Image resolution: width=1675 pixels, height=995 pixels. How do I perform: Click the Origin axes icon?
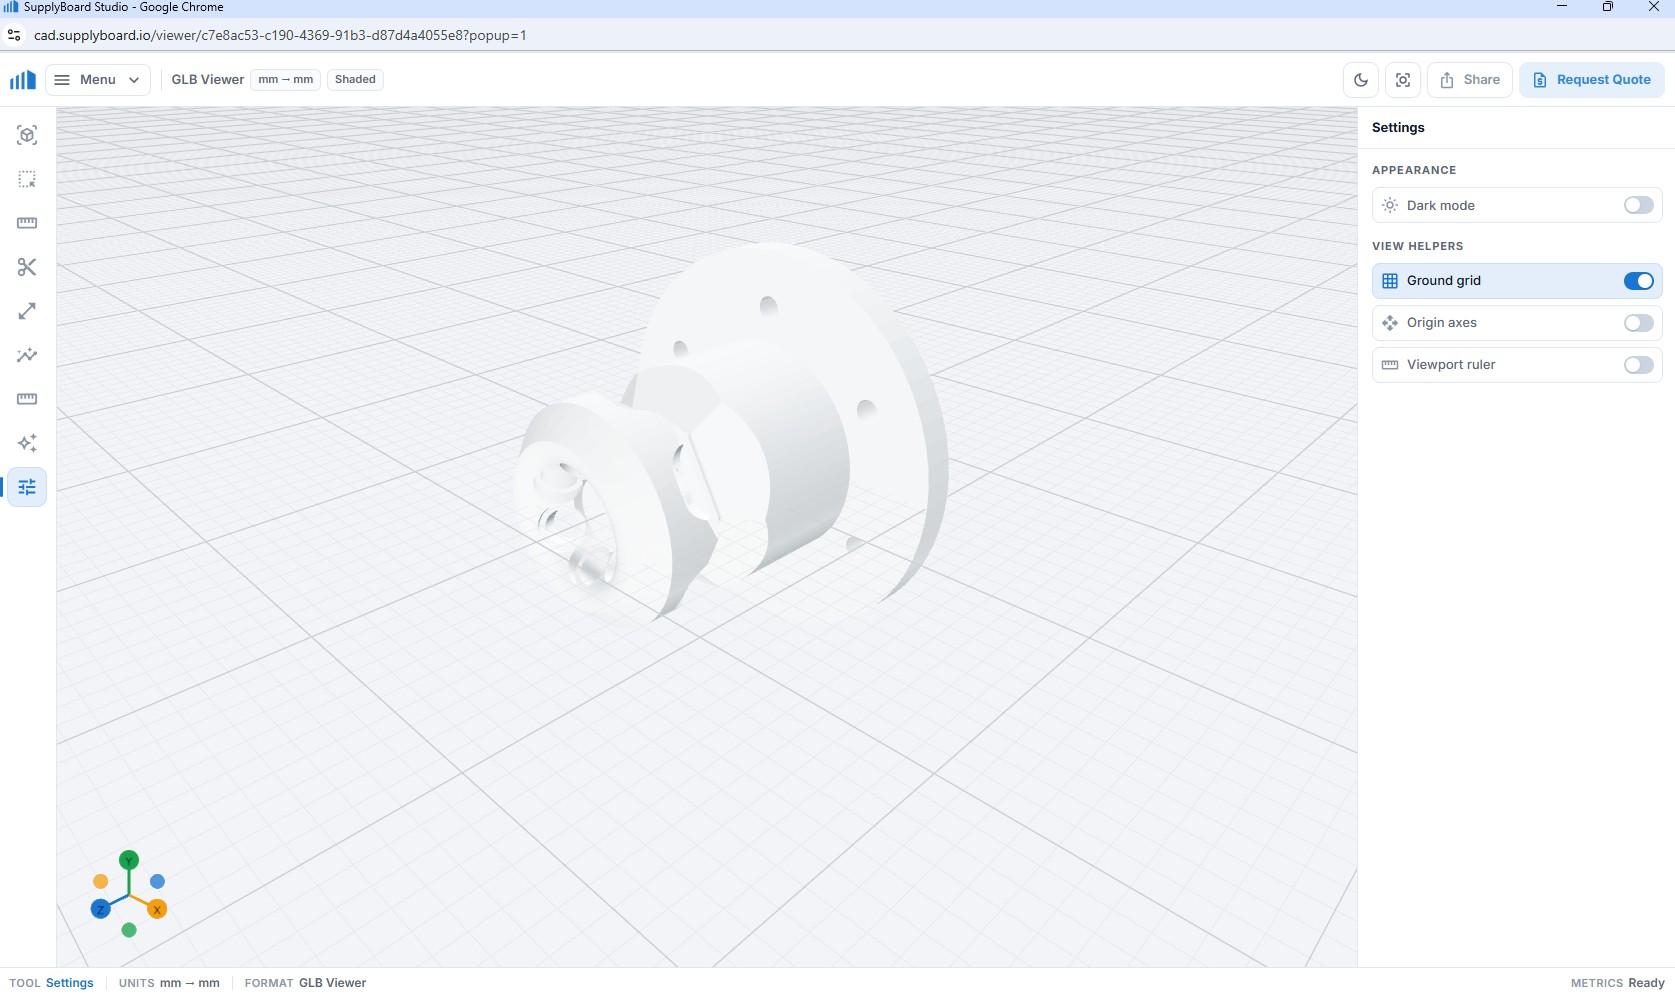pos(1389,323)
